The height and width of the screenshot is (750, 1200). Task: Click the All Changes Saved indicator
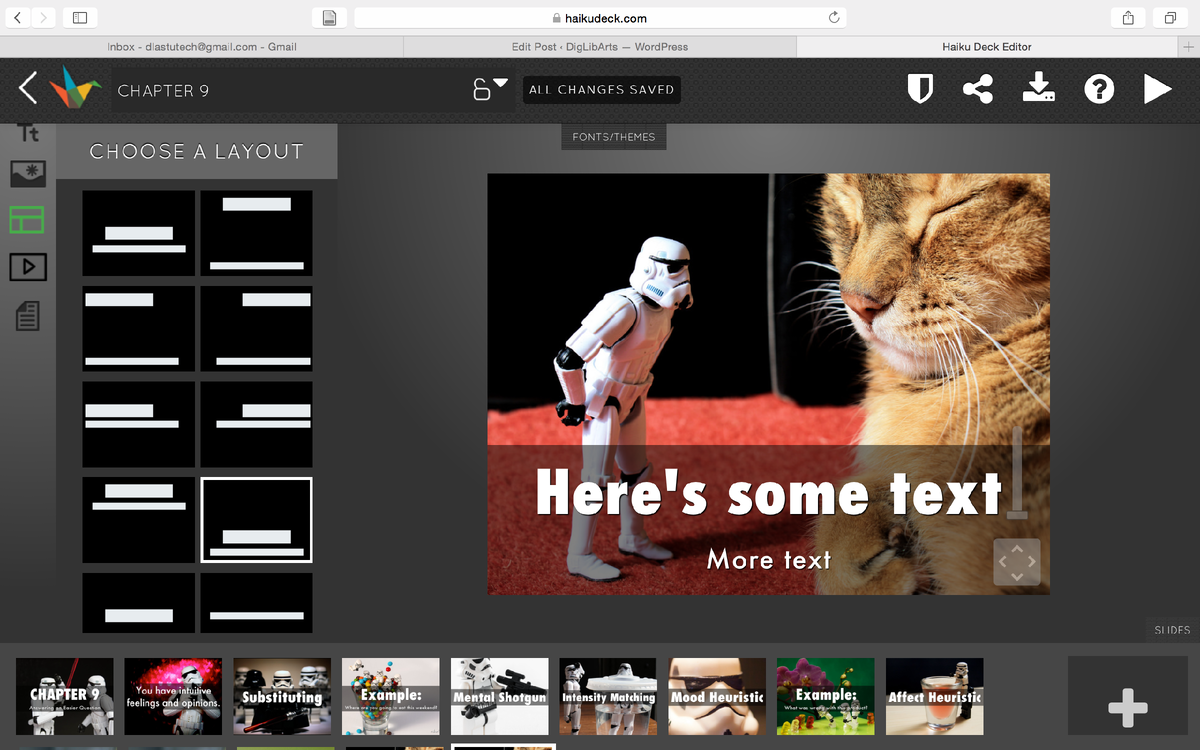tap(602, 90)
